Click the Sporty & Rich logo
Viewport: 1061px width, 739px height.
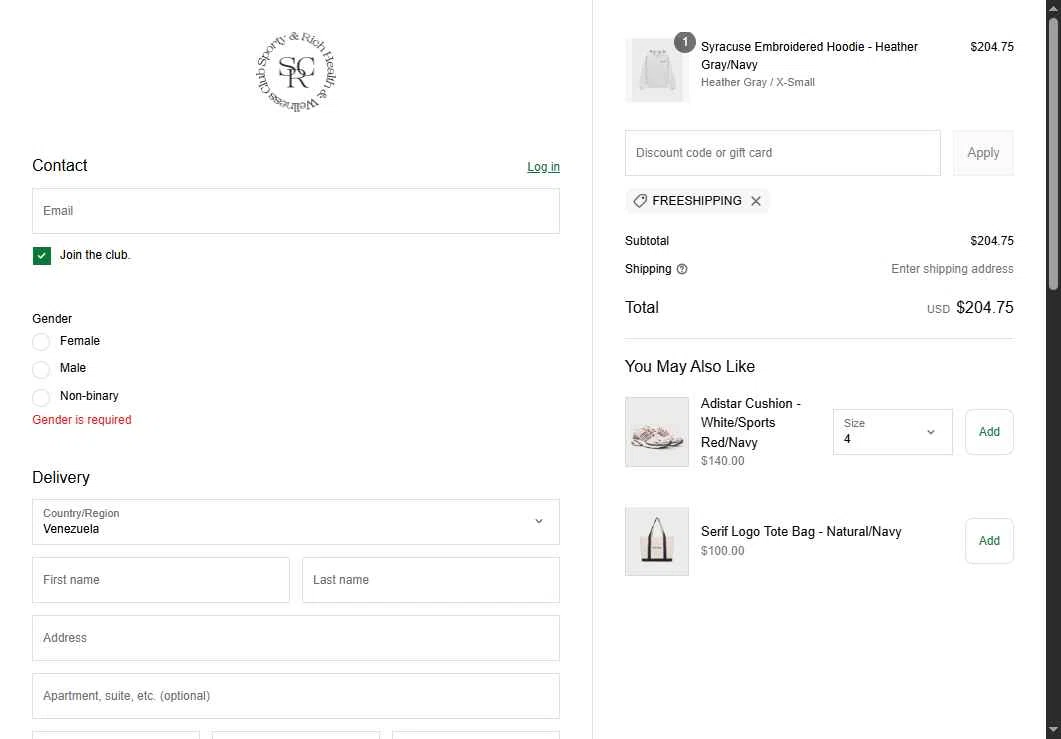[296, 72]
